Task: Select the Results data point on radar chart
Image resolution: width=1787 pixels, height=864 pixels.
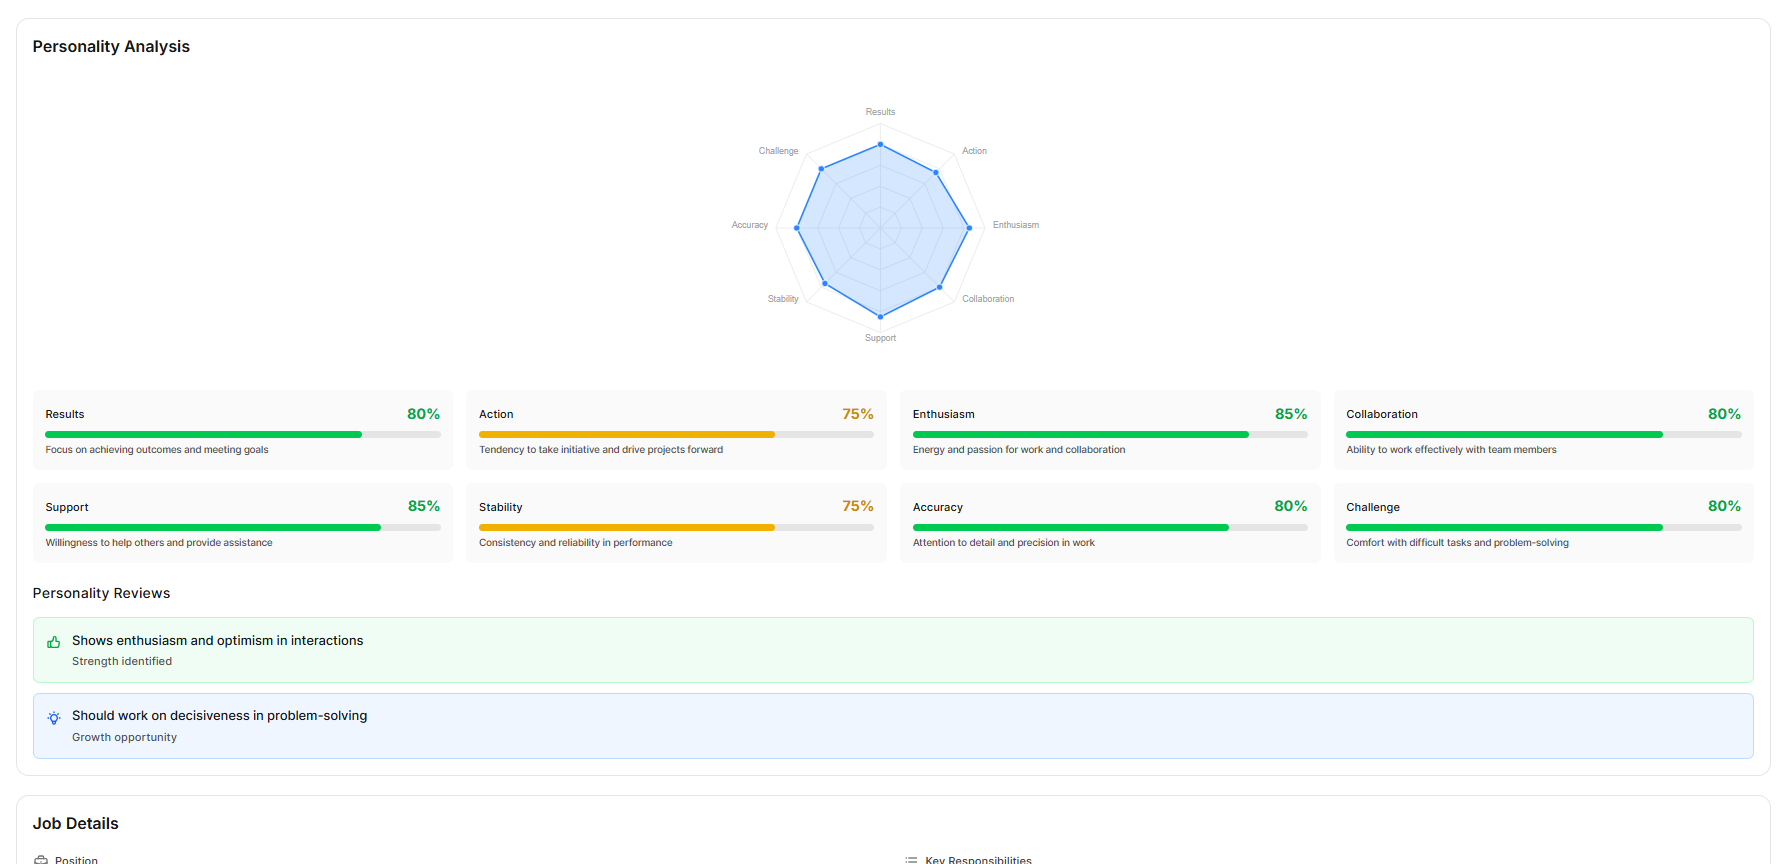Action: pyautogui.click(x=880, y=145)
